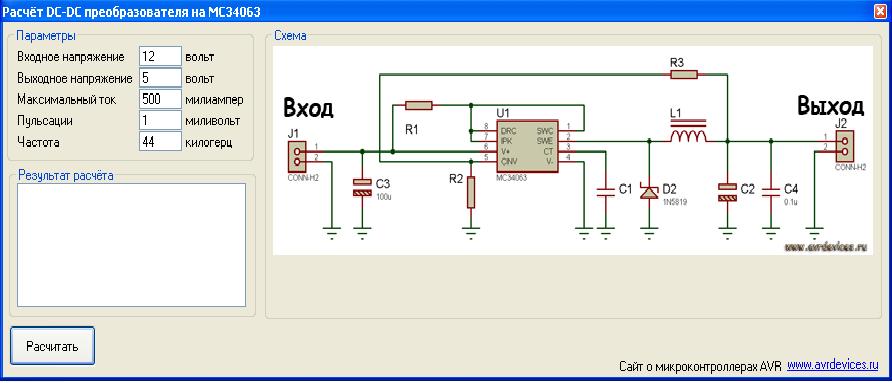Click the output connector J2 symbol
Viewport: 892px width, 383px height.
coord(843,145)
